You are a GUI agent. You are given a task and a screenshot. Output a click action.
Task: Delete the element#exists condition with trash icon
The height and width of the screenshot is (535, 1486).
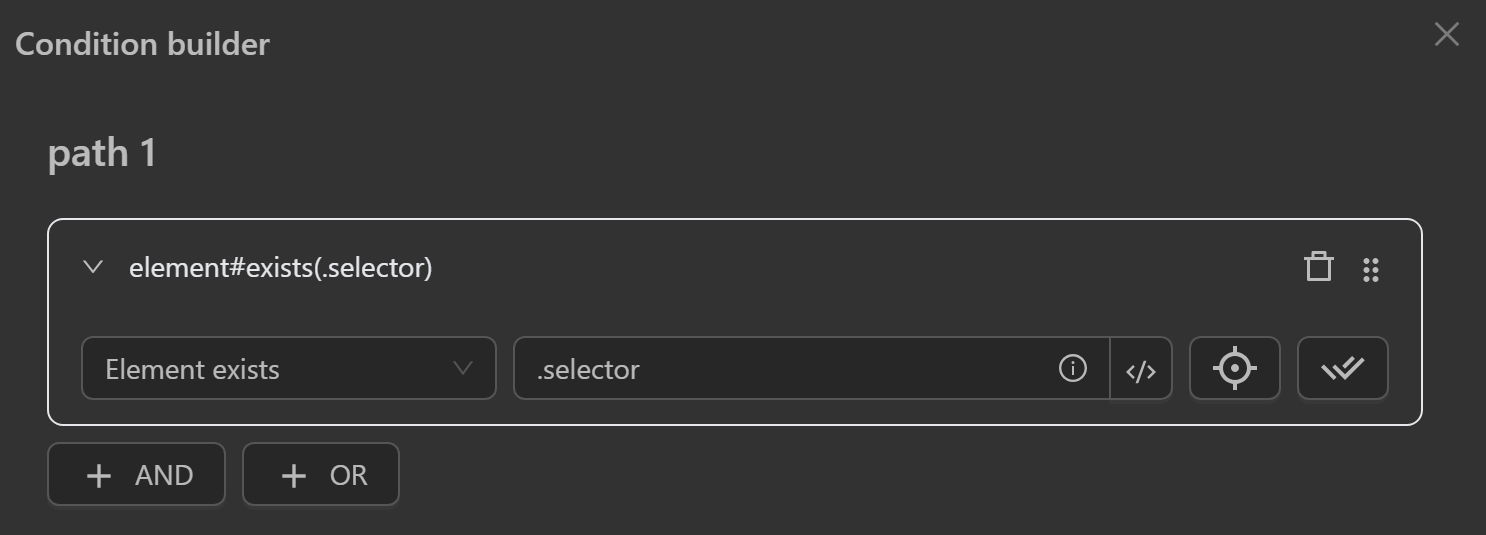1319,268
